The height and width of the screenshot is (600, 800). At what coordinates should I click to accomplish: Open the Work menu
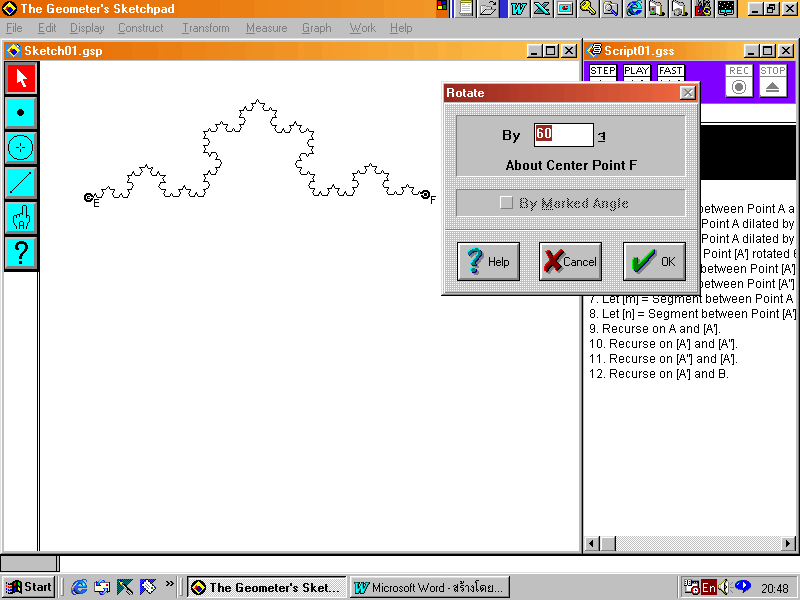[x=362, y=28]
